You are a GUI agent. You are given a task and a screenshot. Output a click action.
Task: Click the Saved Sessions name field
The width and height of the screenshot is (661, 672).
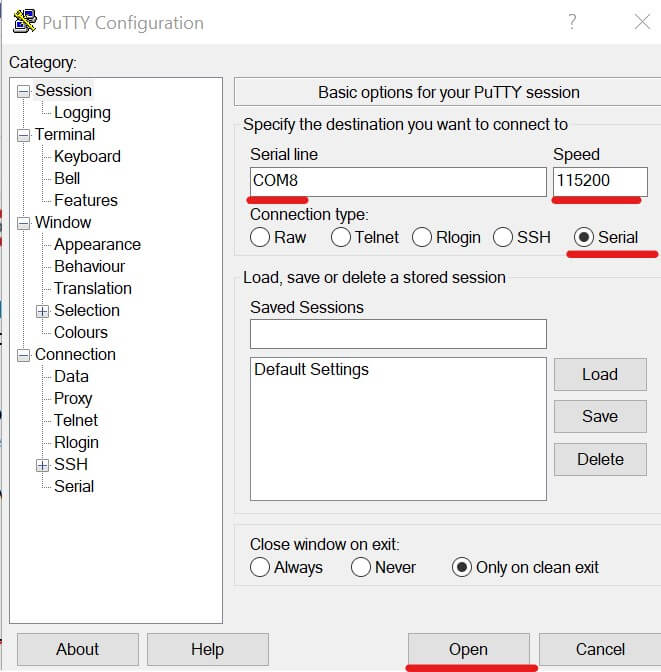(398, 334)
